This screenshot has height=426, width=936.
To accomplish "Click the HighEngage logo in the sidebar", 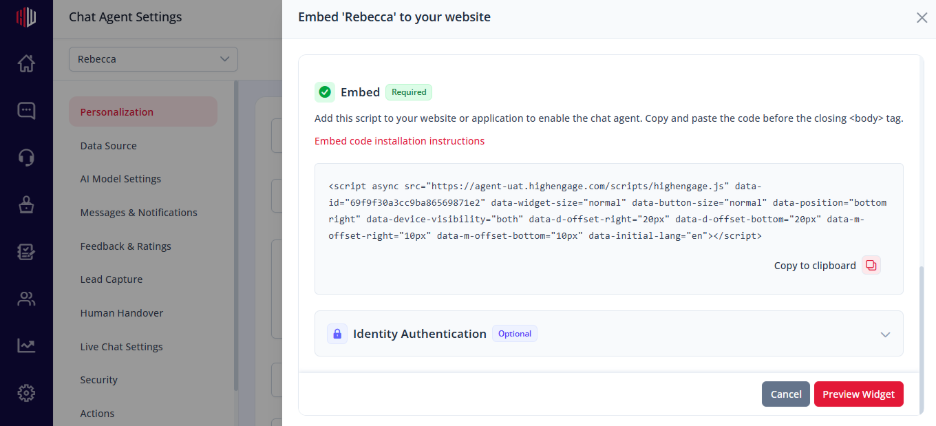I will 26,17.
